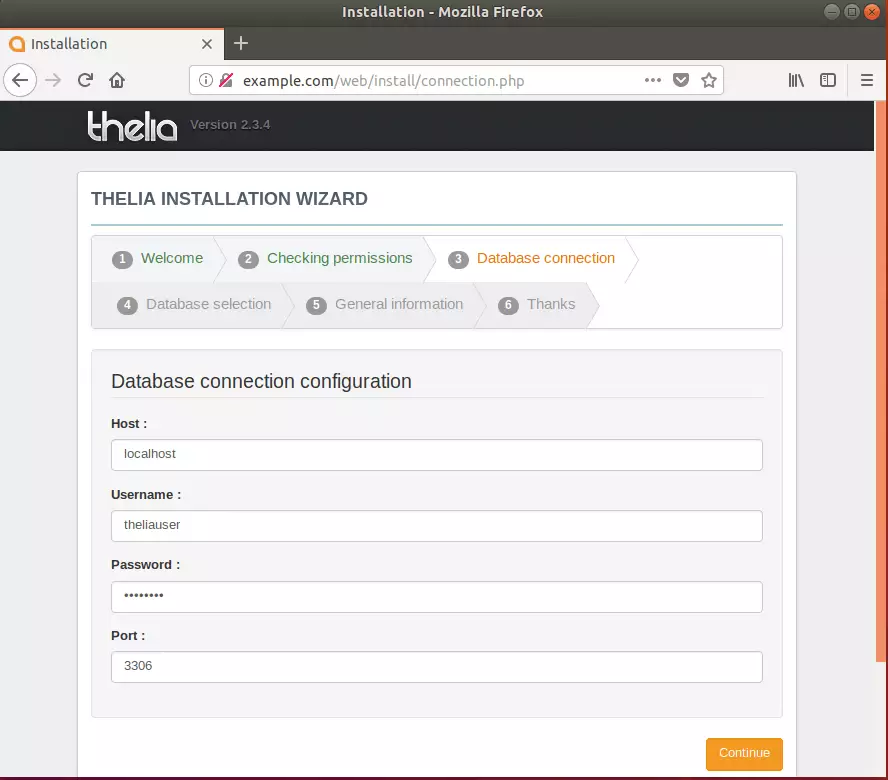This screenshot has width=888, height=780.
Task: Click the insecure connection padlock icon
Action: 226,80
